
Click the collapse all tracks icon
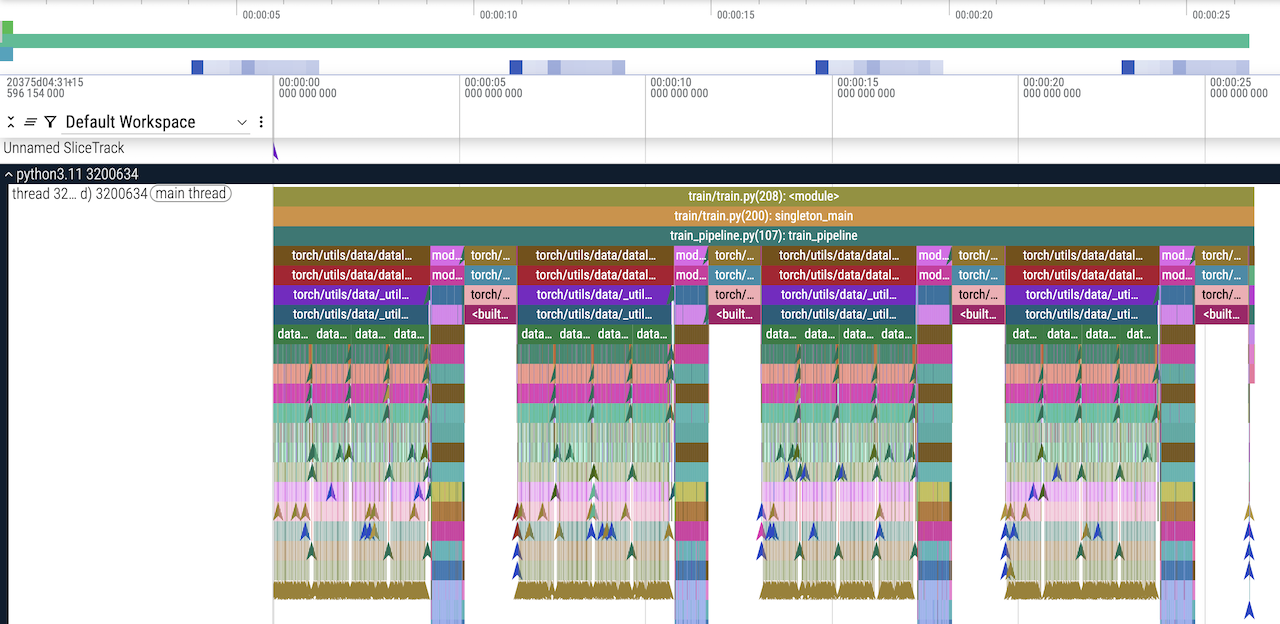point(11,122)
